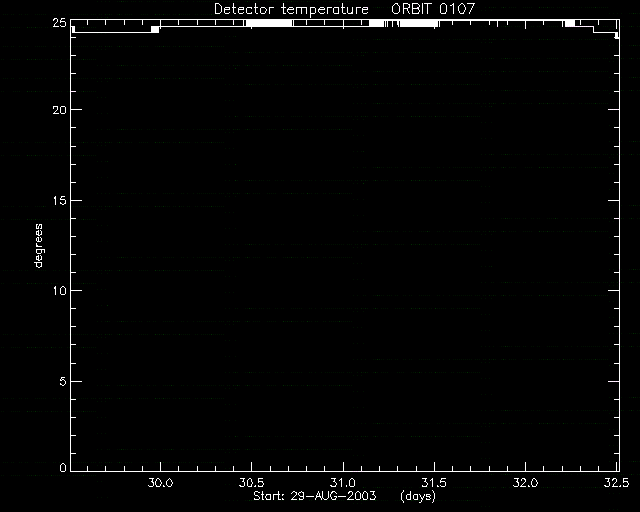Screen dimensions: 640x512
Task: Click the x-axis tick label 30.5
Action: click(x=251, y=483)
